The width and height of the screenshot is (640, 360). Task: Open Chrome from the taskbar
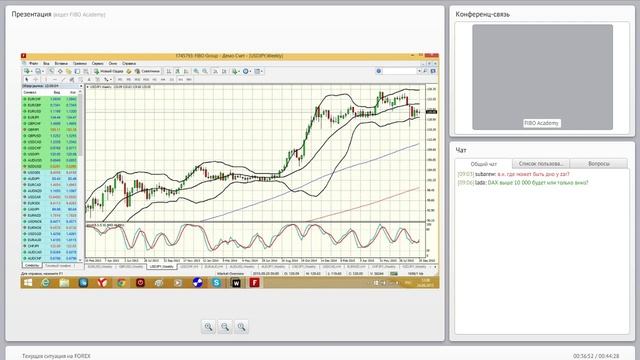point(121,282)
